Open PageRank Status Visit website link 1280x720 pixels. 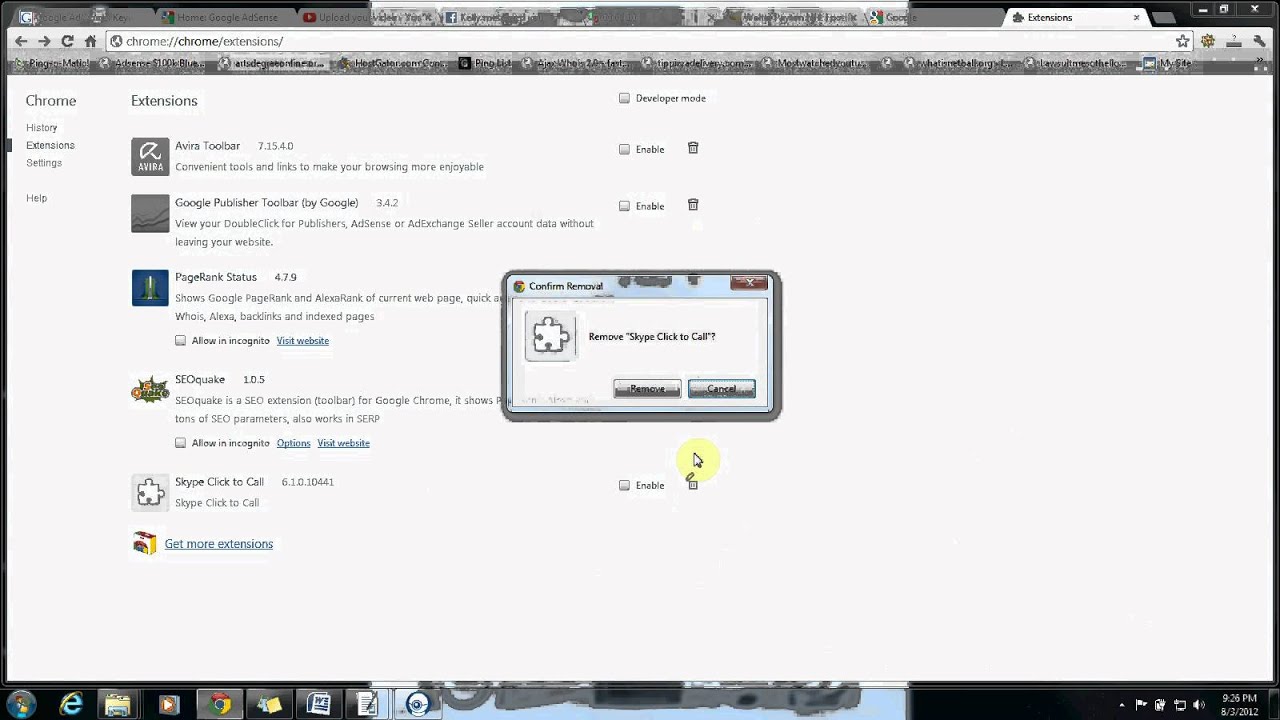tap(303, 341)
